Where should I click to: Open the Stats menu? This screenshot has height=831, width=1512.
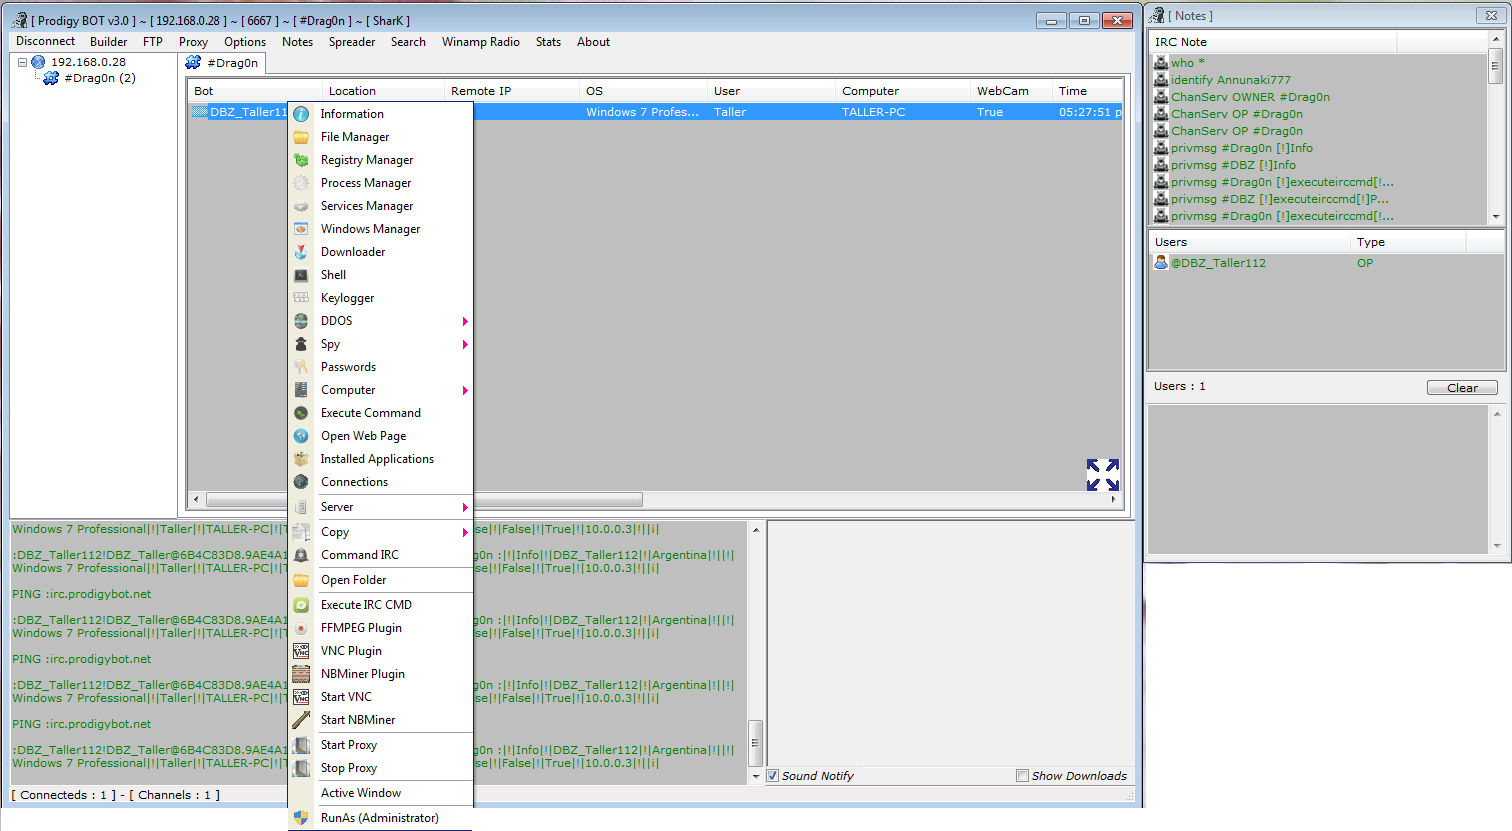tap(548, 42)
